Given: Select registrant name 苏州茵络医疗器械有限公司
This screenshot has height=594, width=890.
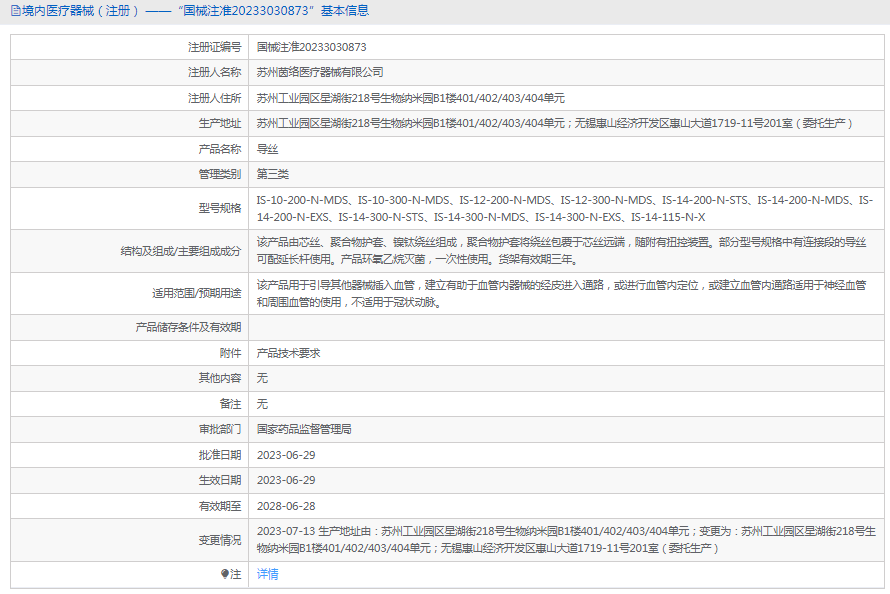Looking at the screenshot, I should tap(320, 73).
